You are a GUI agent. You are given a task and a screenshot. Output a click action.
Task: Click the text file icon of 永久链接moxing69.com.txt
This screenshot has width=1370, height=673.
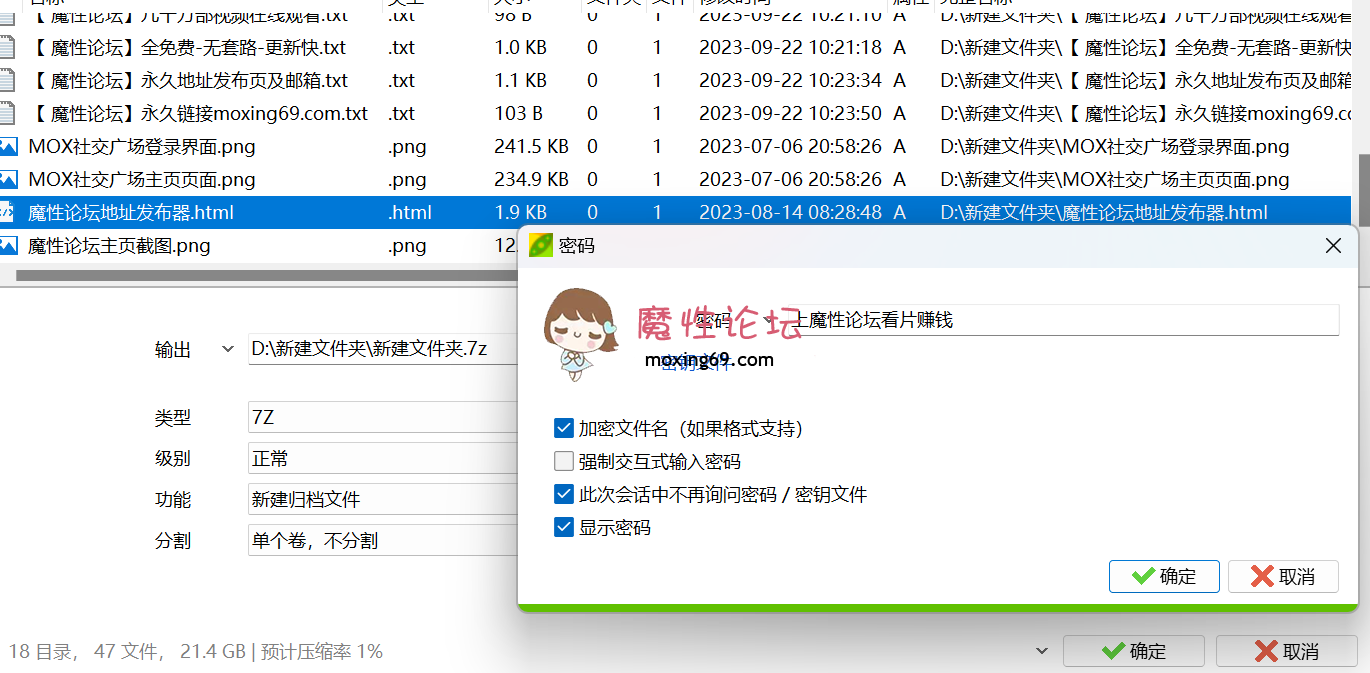point(8,114)
